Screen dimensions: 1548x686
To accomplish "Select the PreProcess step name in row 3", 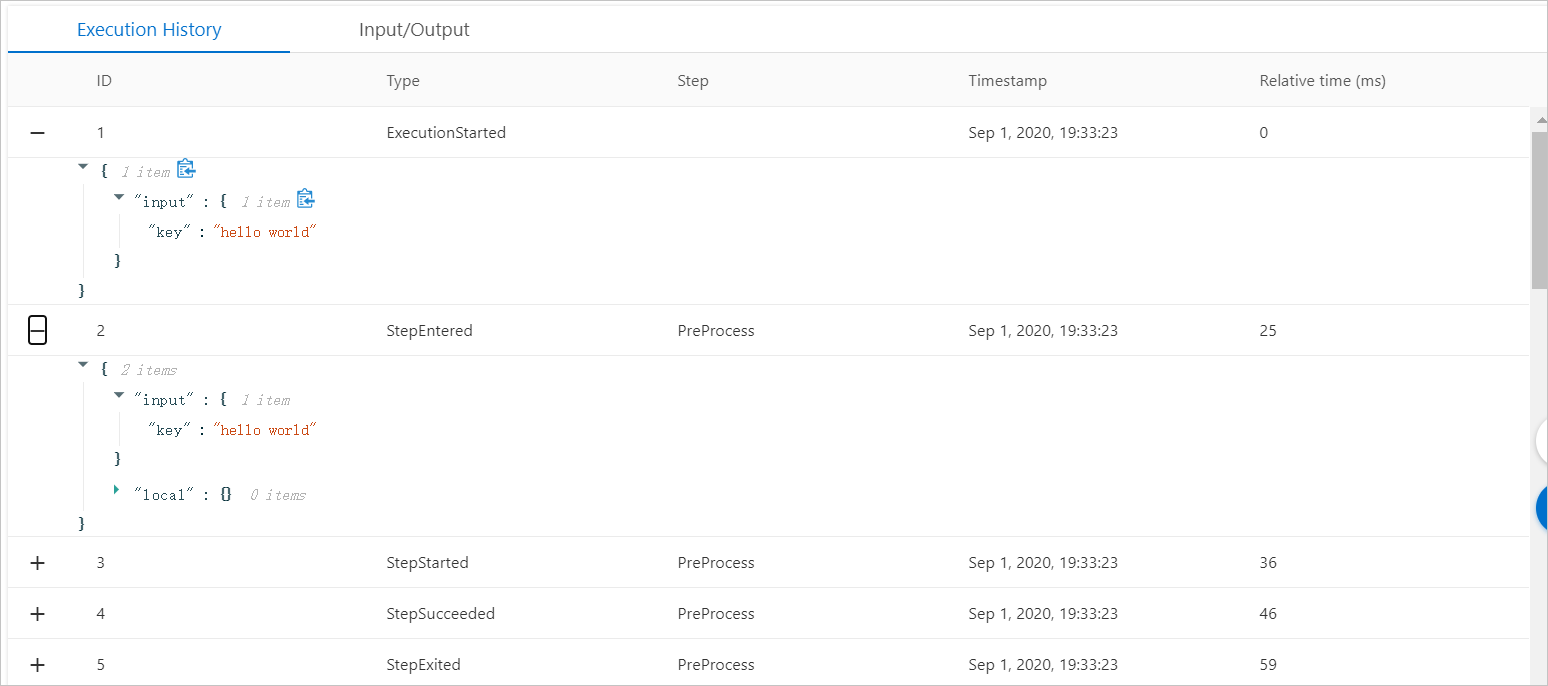I will (x=715, y=562).
